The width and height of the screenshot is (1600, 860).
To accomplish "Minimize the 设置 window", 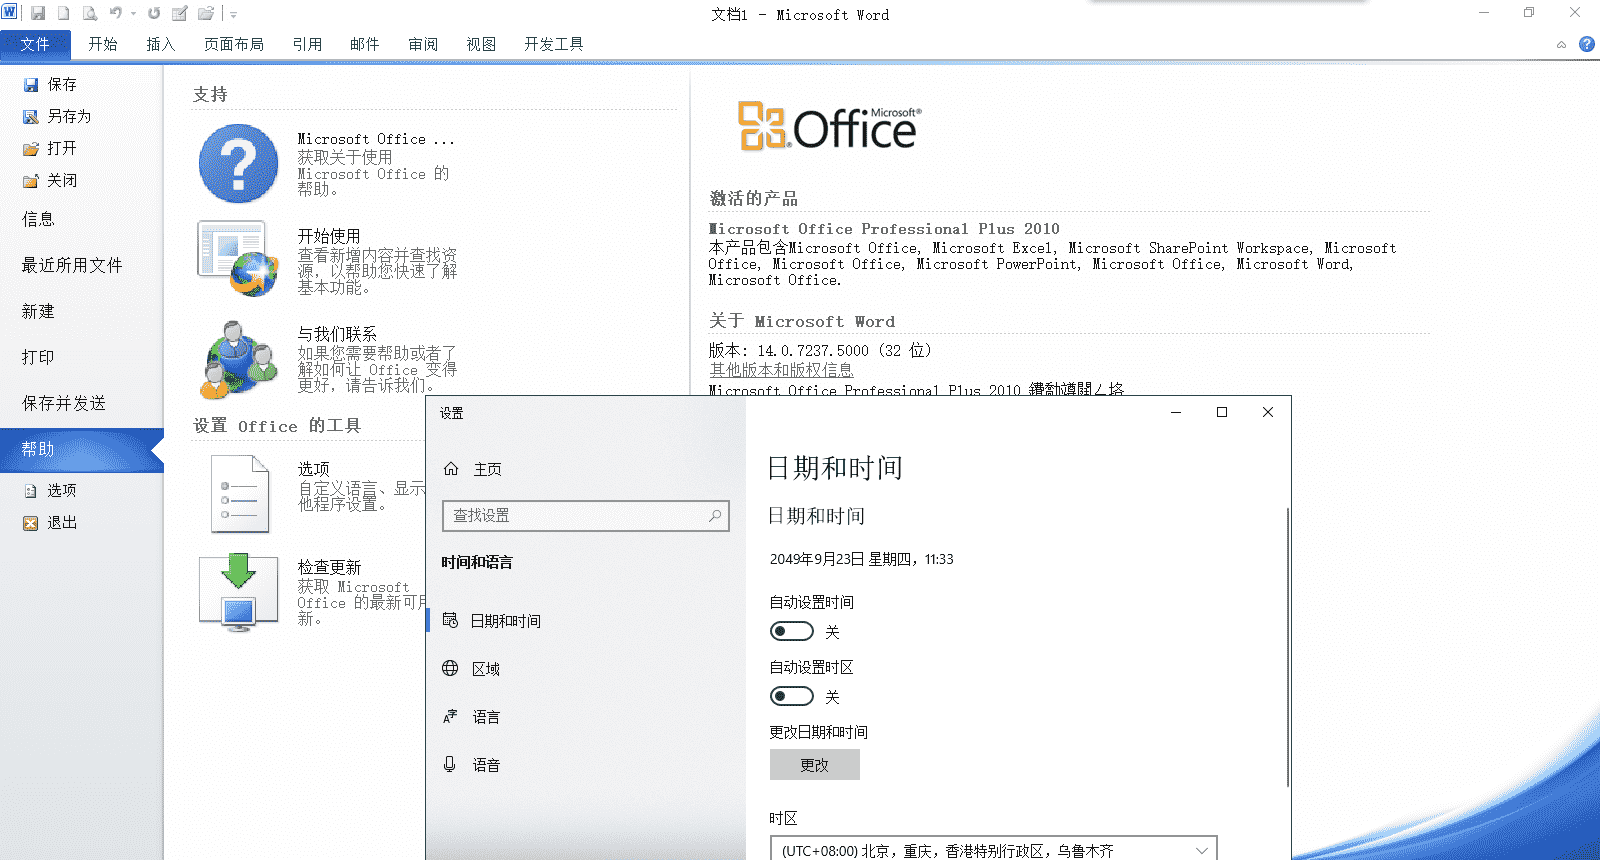I will (1176, 412).
